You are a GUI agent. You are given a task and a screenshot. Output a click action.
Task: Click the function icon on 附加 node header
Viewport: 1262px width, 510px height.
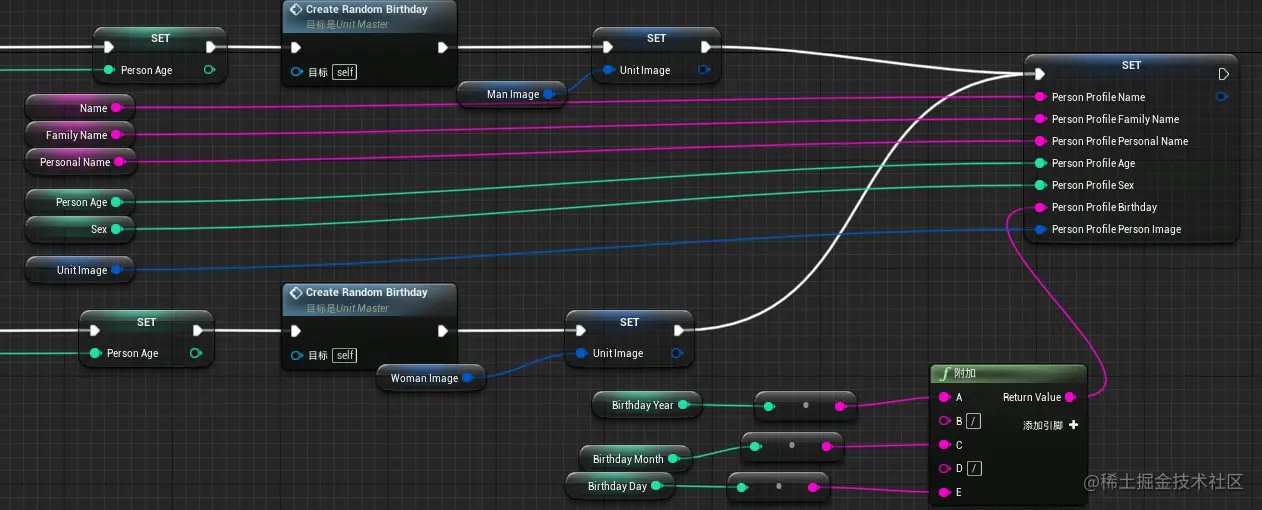944,374
